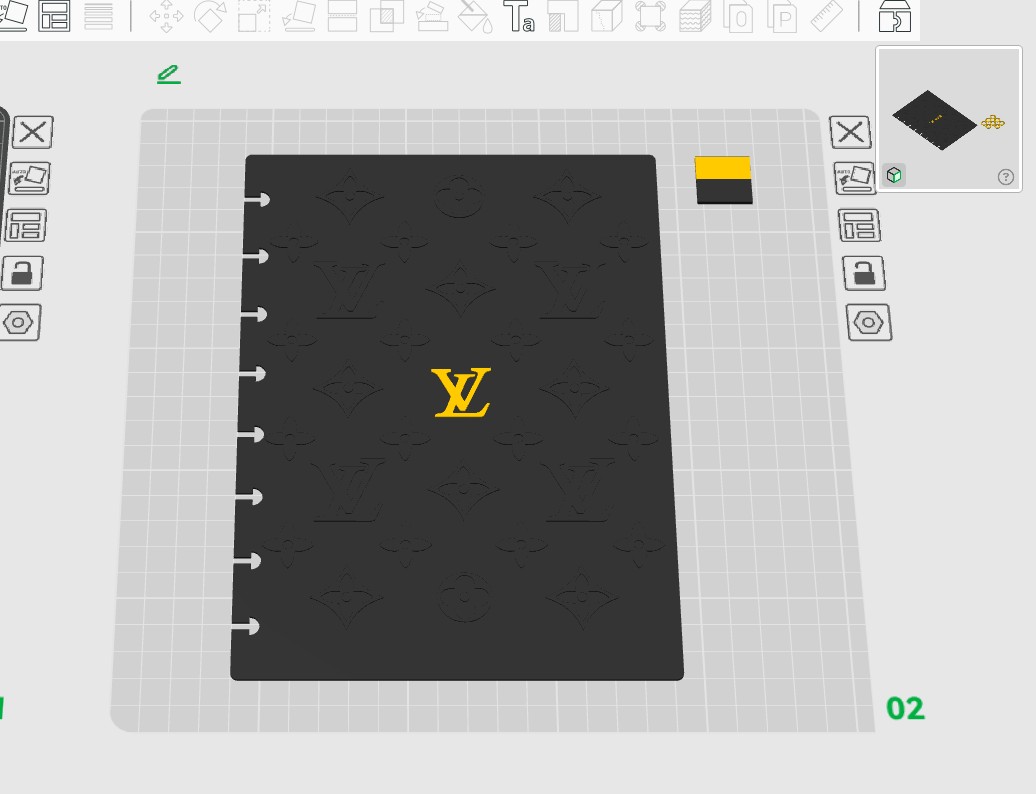Remove the left plate with its X icon
1036x794 pixels.
point(32,133)
